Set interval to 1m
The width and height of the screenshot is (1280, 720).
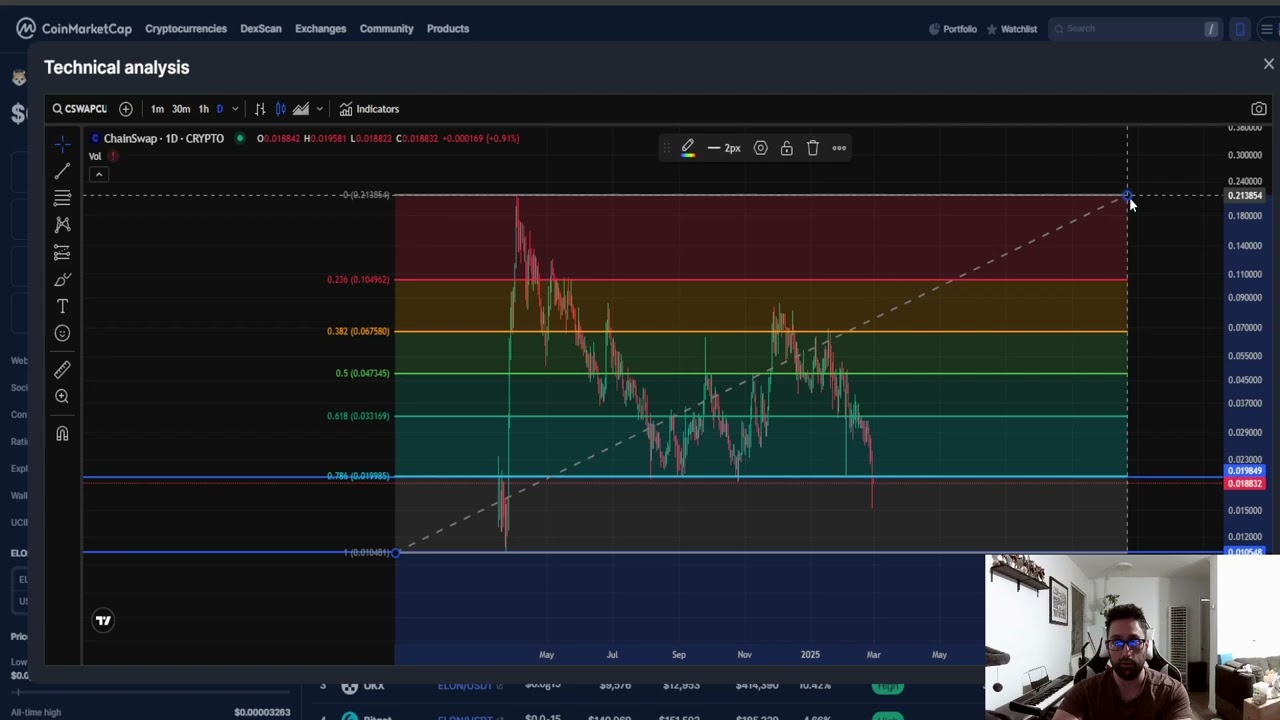157,109
